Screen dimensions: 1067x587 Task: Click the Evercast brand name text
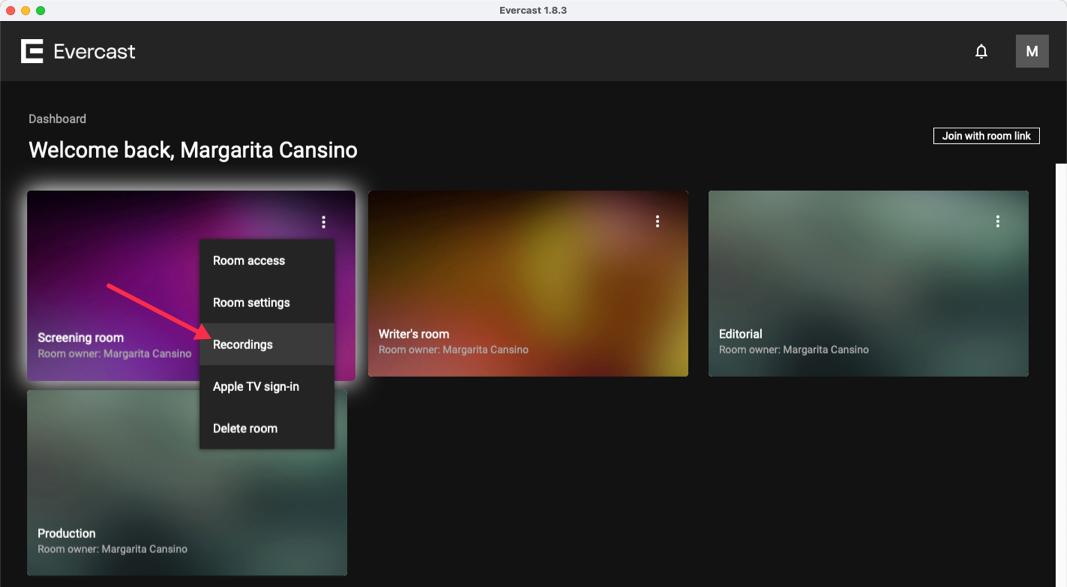(x=95, y=52)
